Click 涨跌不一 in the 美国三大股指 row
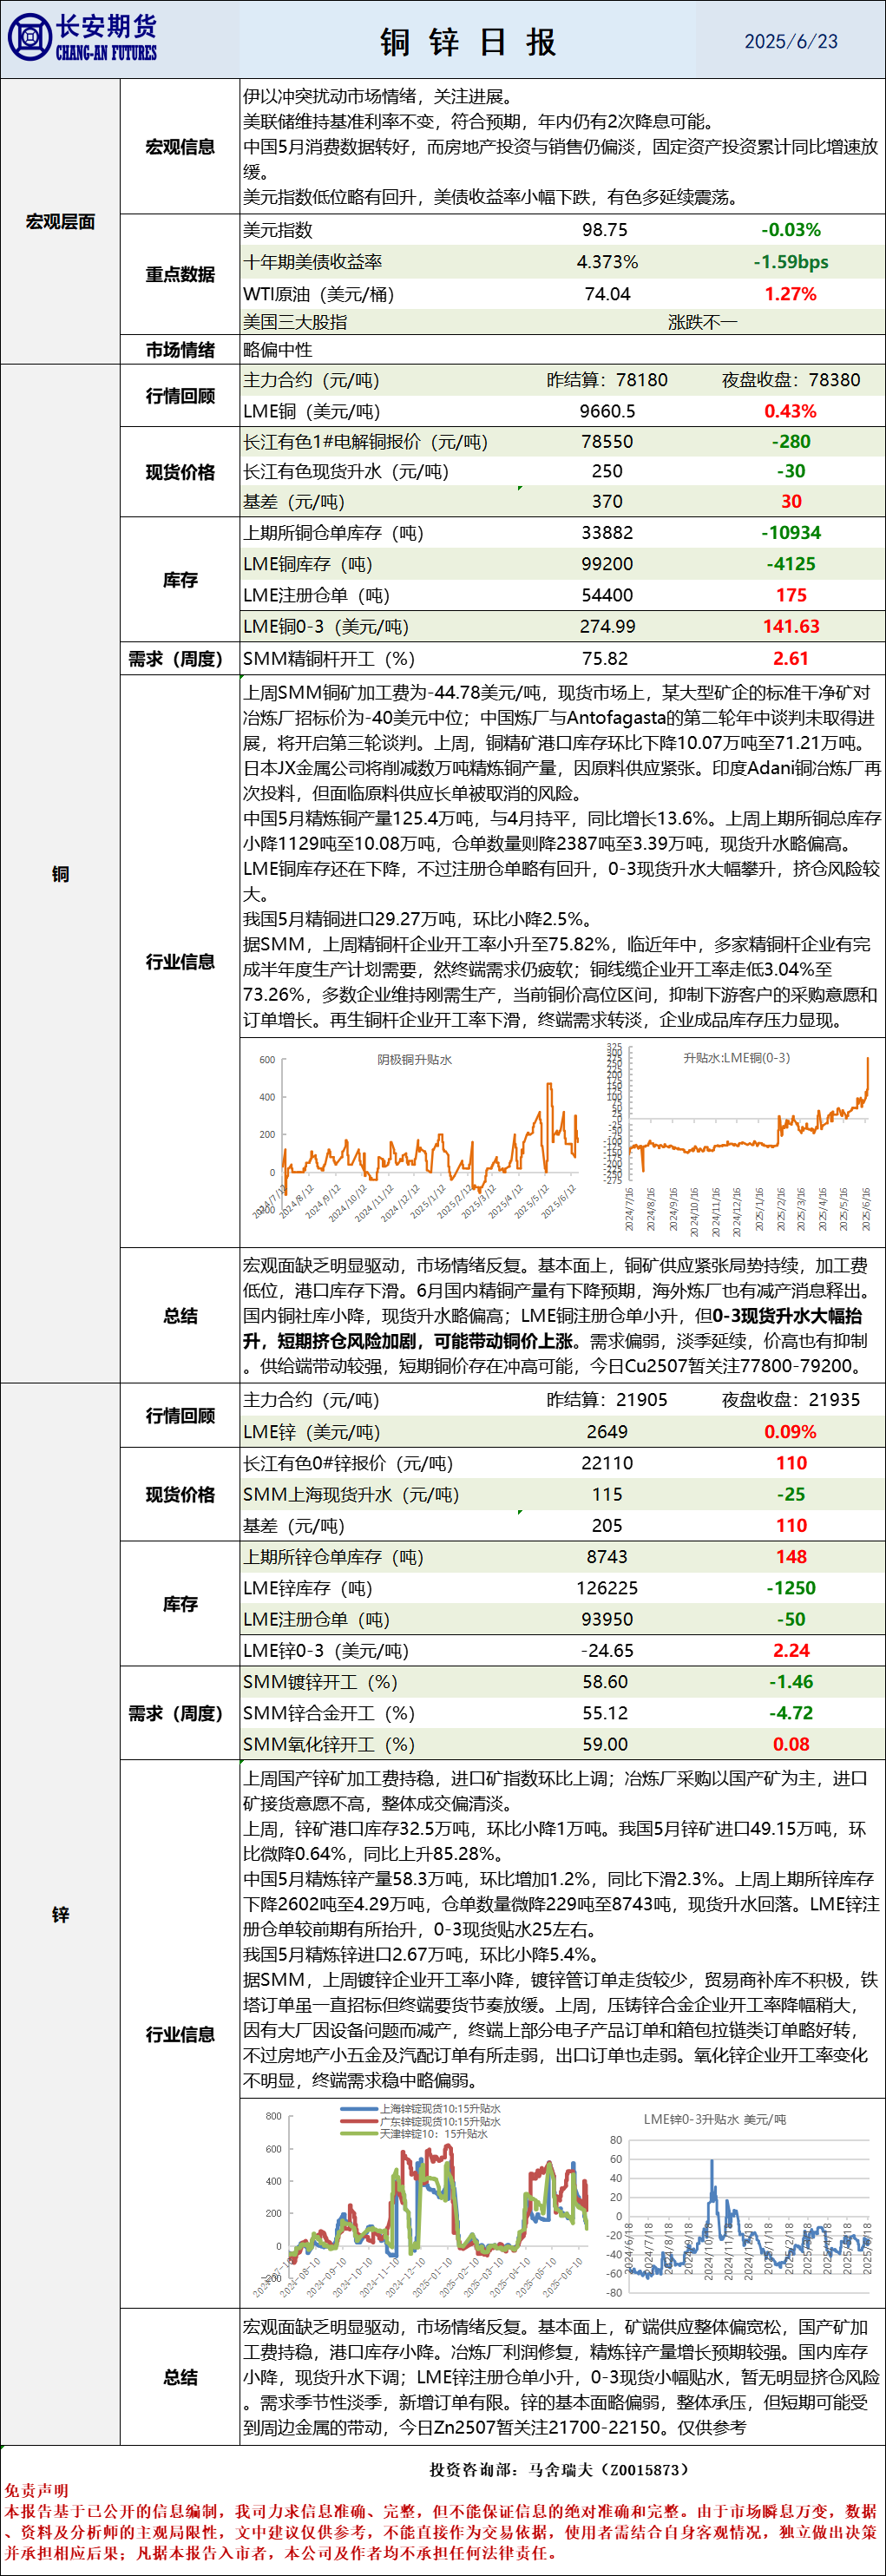 [x=702, y=322]
